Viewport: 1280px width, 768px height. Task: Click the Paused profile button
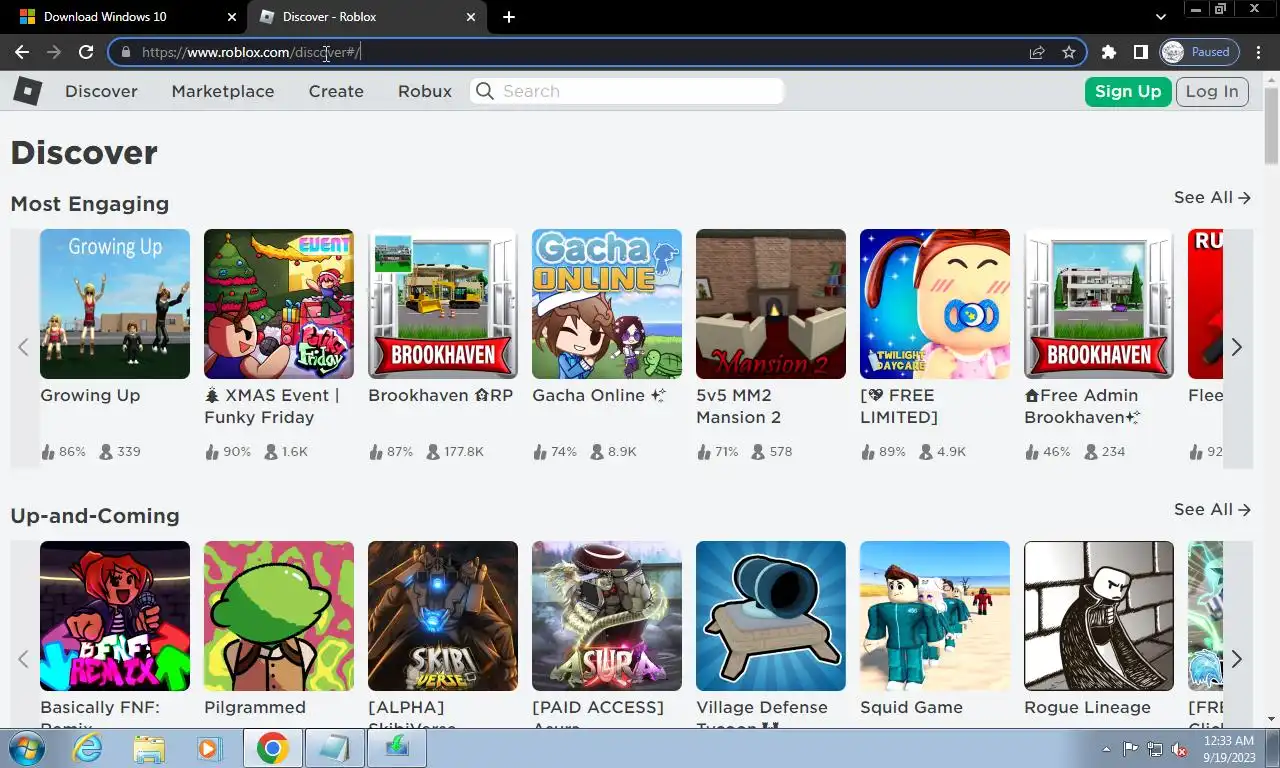click(1199, 52)
